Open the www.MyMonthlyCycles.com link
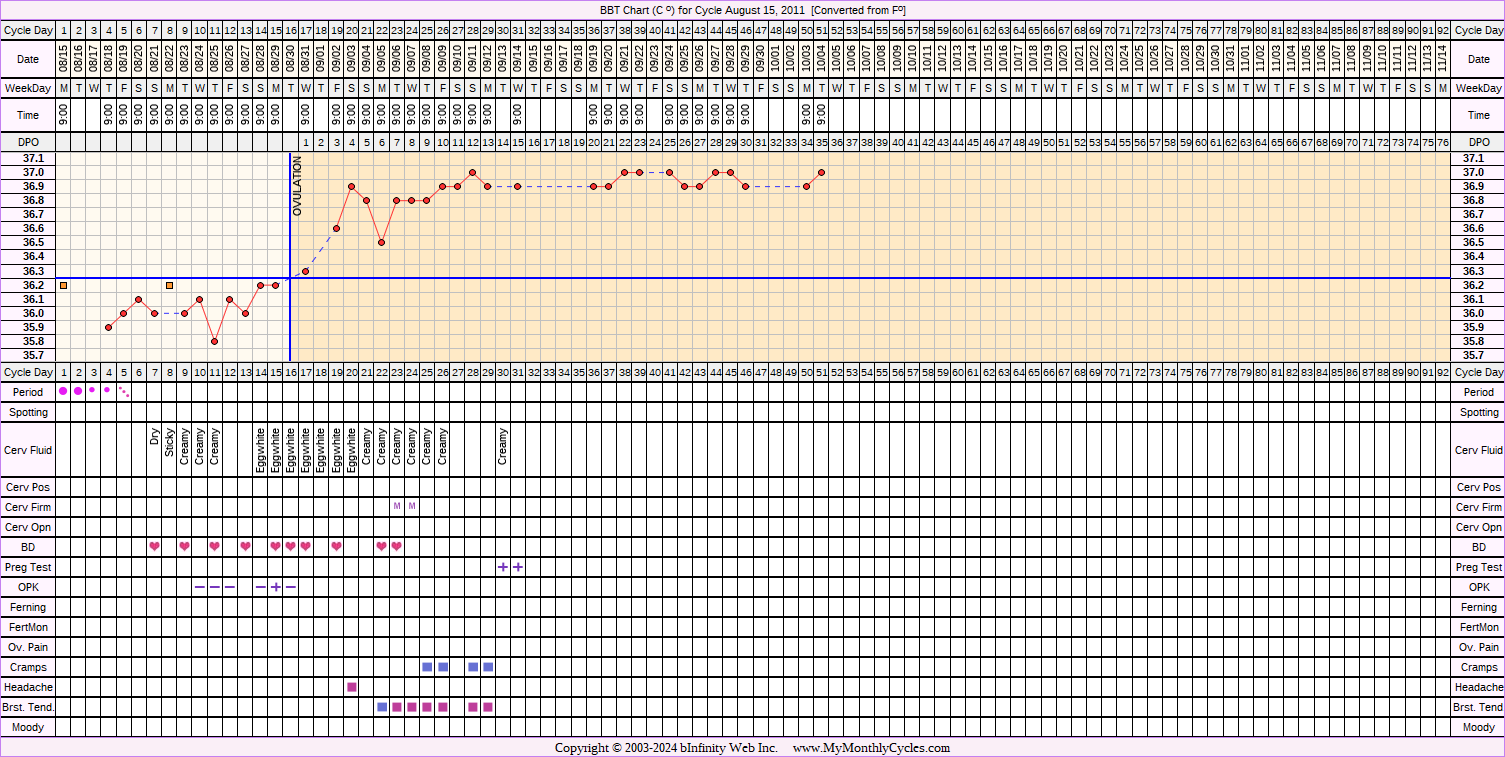Viewport: 1505px width, 757px height. pos(871,748)
